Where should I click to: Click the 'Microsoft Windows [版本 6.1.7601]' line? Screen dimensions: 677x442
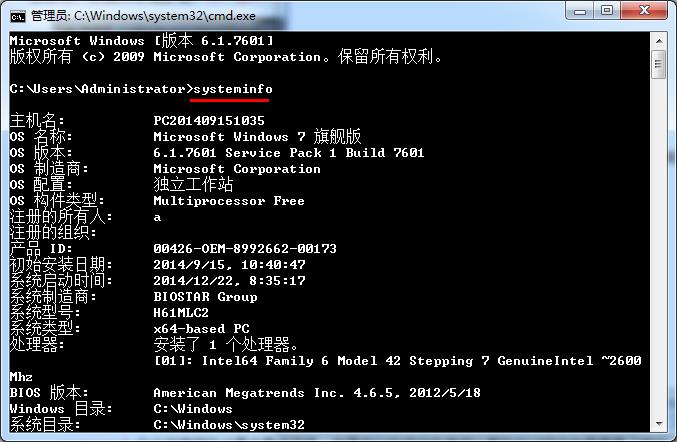pyautogui.click(x=142, y=41)
